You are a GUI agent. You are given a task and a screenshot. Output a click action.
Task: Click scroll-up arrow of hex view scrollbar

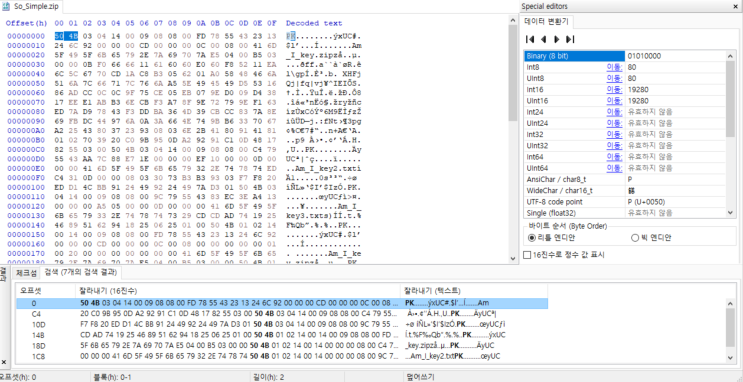coord(512,20)
